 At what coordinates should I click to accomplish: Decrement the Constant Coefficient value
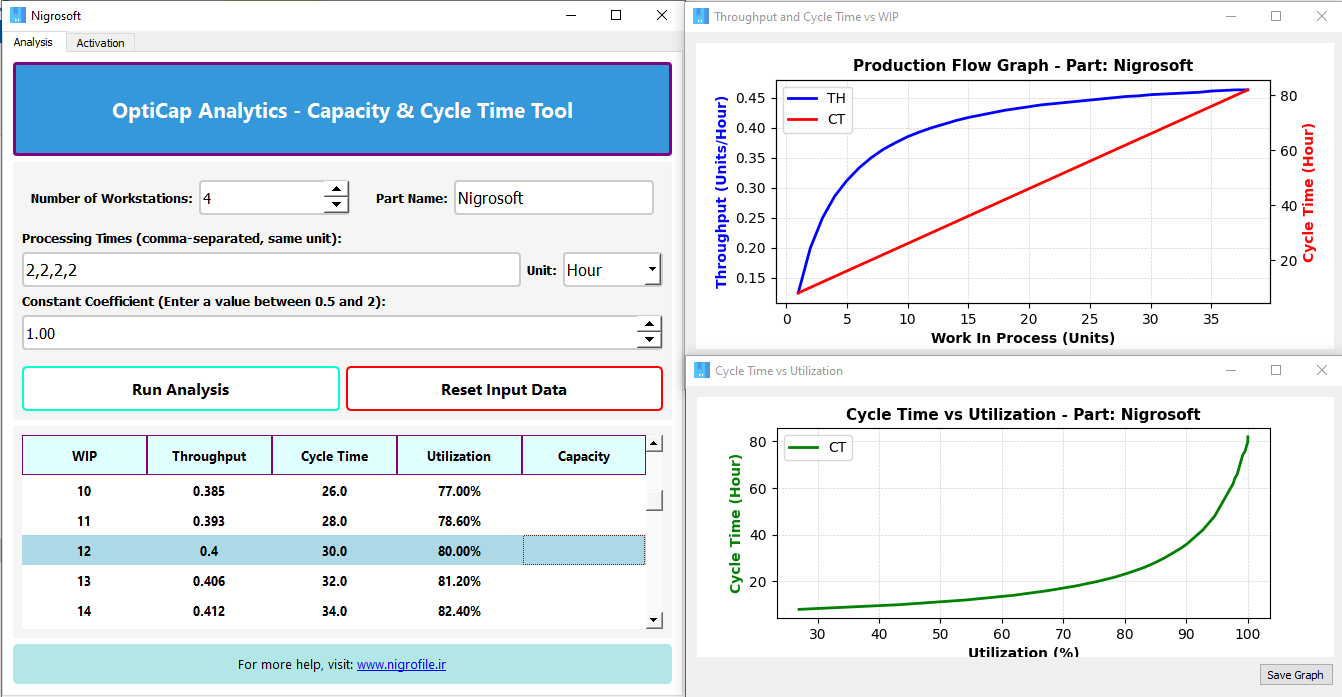[x=650, y=340]
